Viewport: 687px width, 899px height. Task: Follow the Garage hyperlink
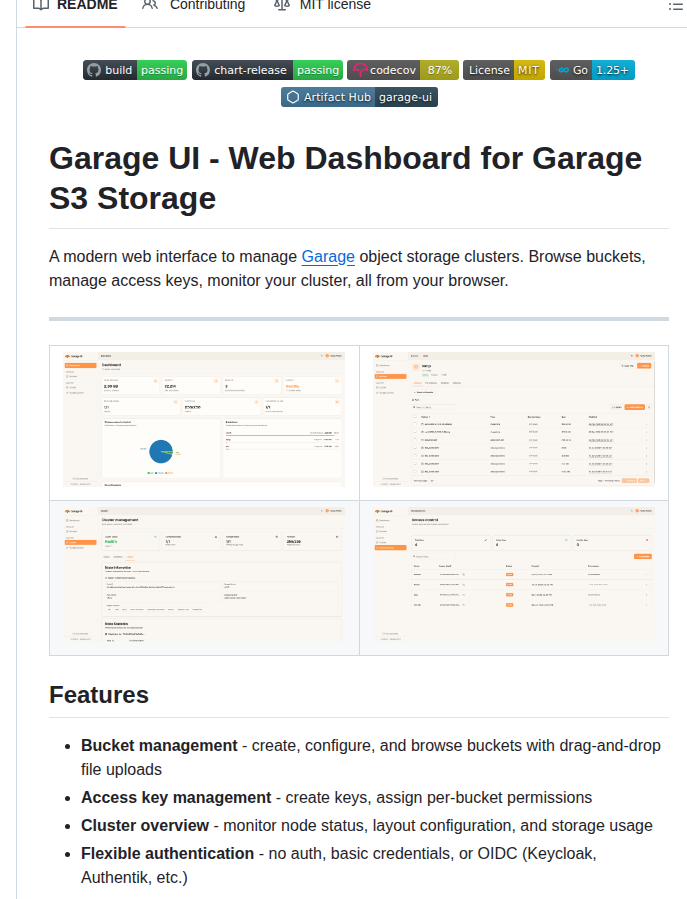[328, 256]
